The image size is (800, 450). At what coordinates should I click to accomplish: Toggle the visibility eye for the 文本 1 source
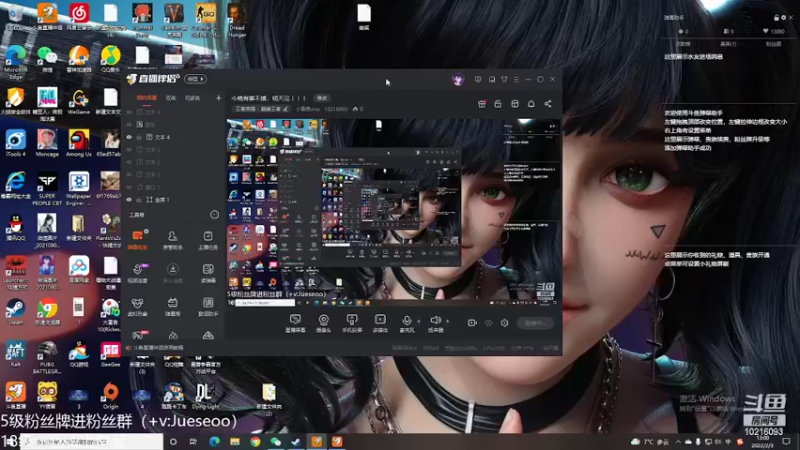pos(129,174)
